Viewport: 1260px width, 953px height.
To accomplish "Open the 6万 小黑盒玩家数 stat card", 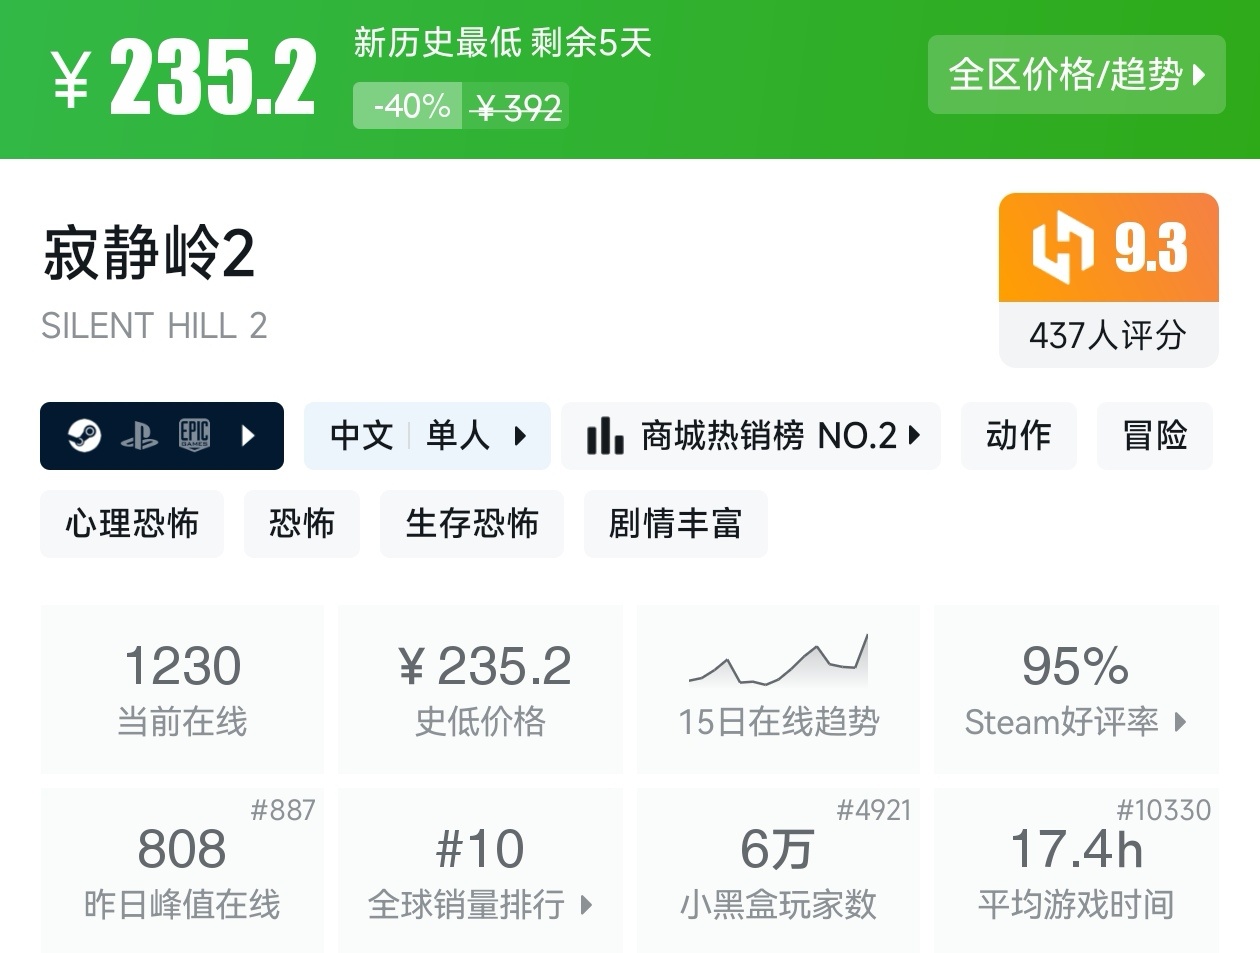I will (778, 870).
